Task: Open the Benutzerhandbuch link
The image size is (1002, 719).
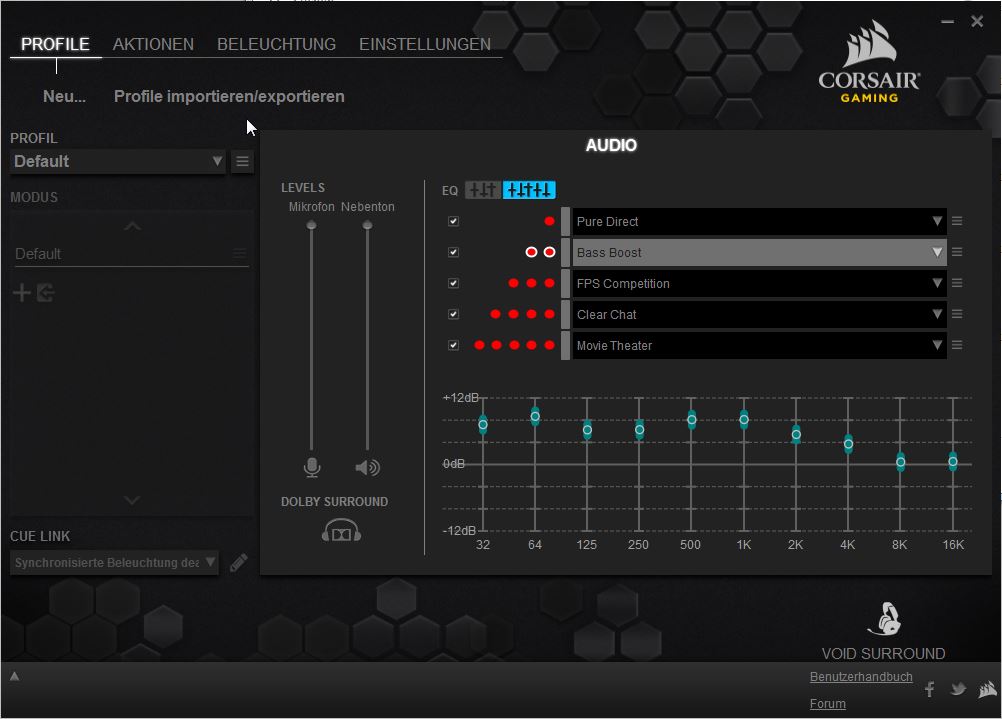Action: click(x=860, y=677)
